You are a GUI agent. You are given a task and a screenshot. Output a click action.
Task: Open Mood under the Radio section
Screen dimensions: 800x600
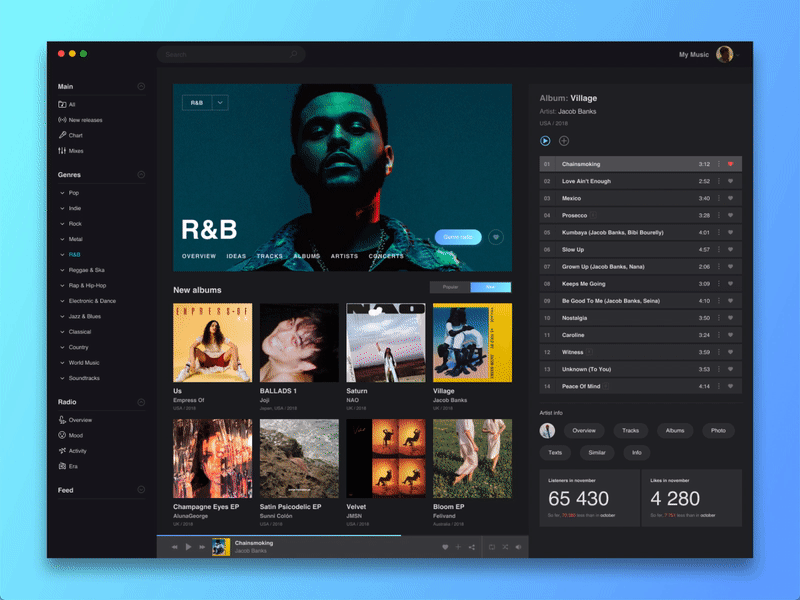(77, 435)
